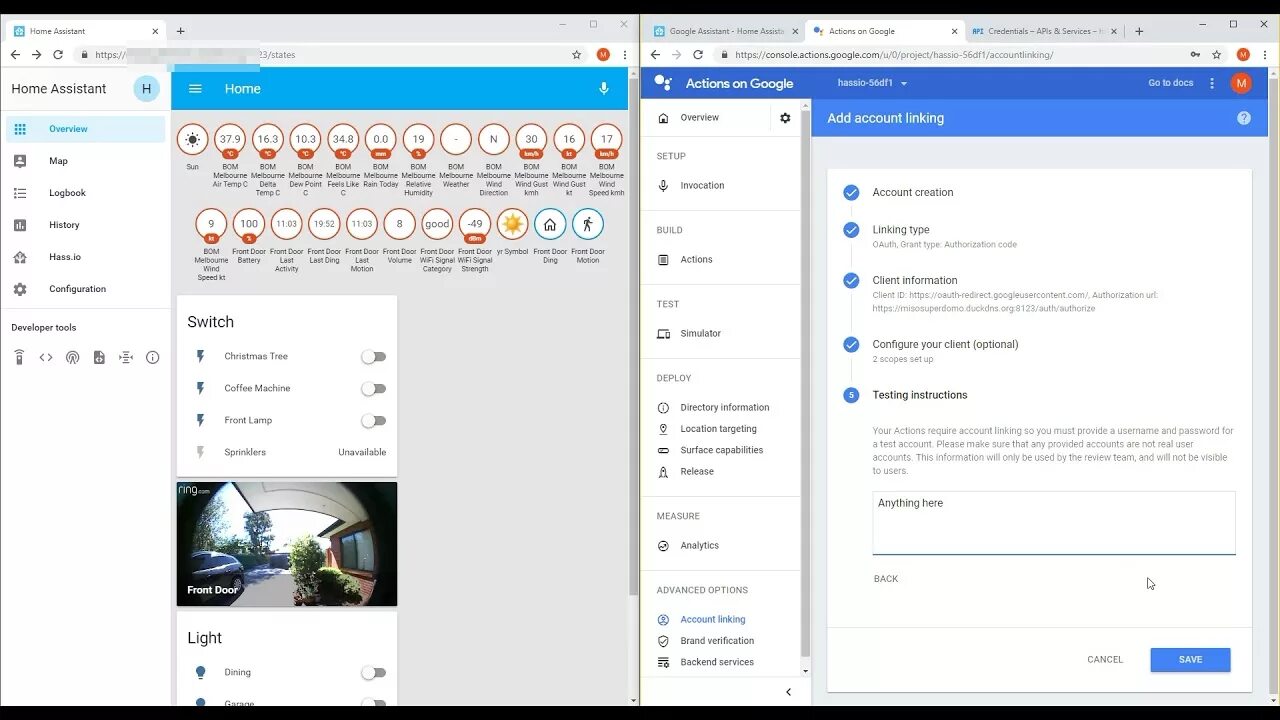Open a new tab in Home Assistant window

180,31
